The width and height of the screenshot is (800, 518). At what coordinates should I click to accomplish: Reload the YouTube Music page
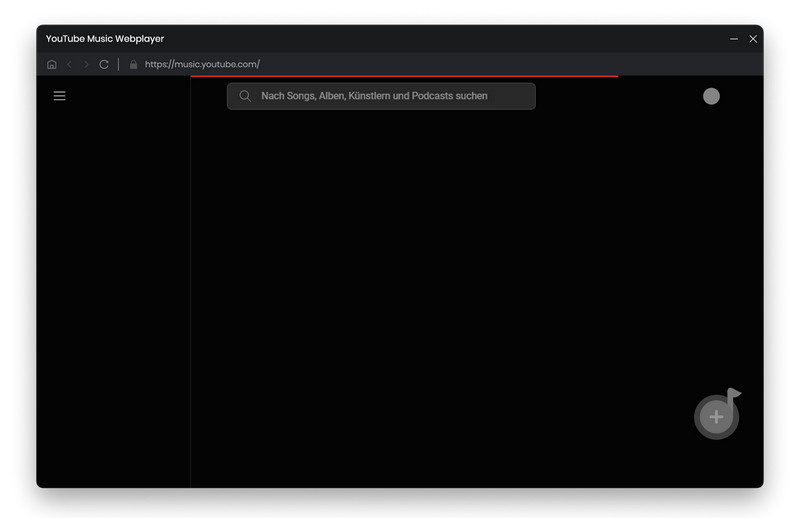[x=104, y=64]
